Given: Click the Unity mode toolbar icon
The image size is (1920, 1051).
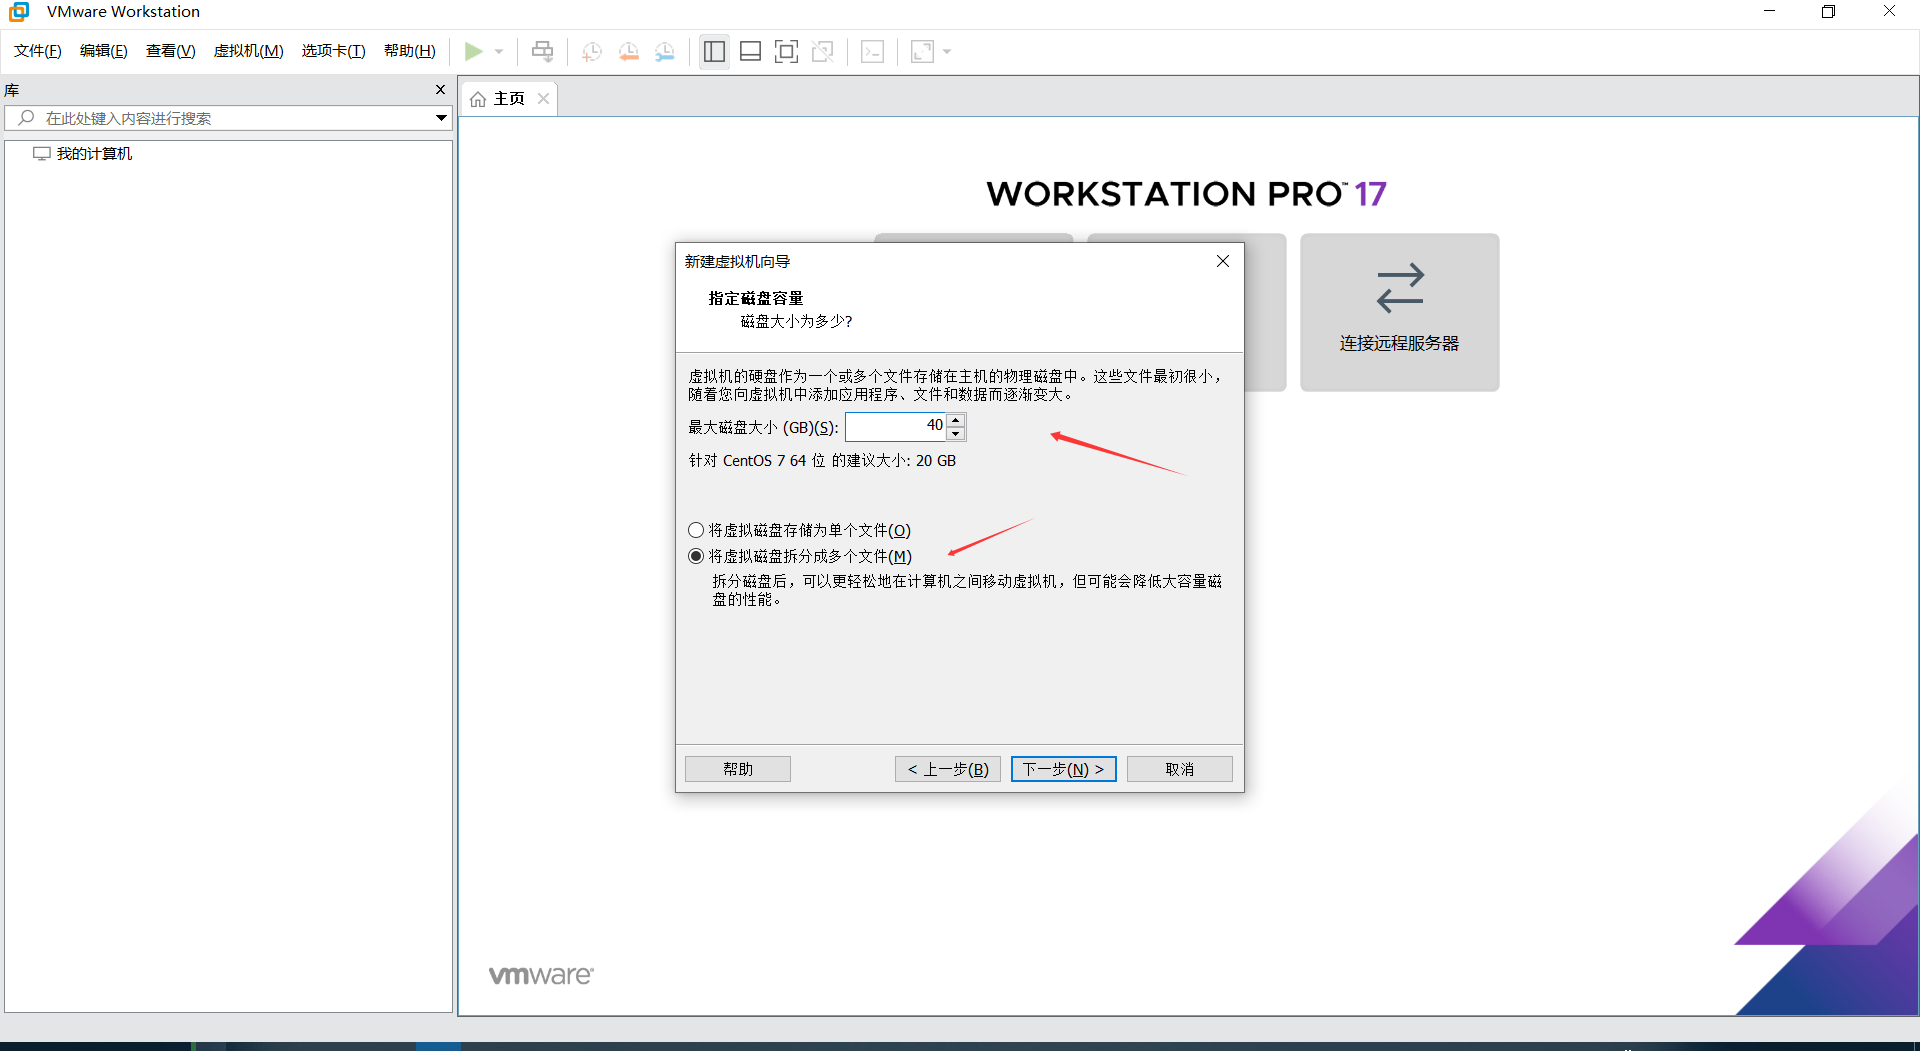Looking at the screenshot, I should click(x=823, y=51).
